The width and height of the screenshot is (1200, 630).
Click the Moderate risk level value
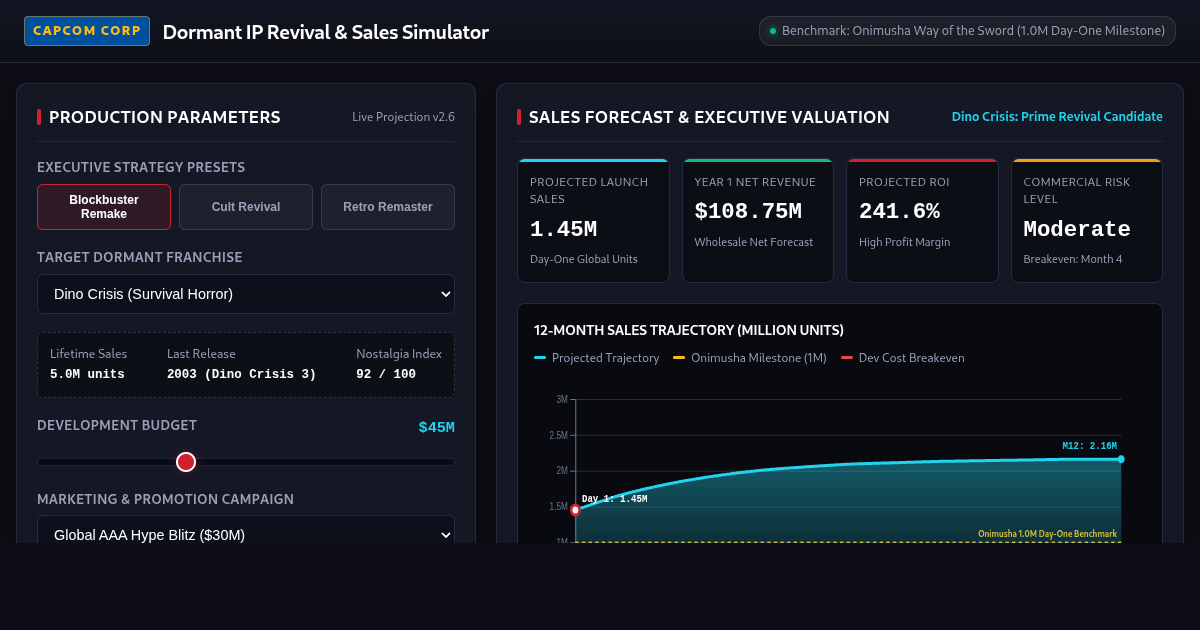coord(1077,229)
